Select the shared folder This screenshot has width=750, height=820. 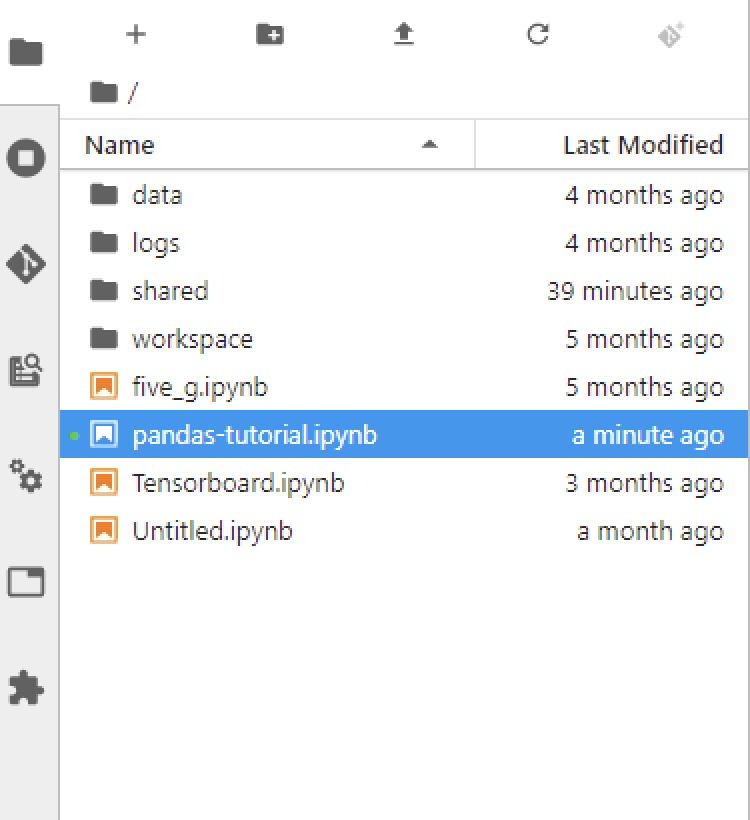170,291
